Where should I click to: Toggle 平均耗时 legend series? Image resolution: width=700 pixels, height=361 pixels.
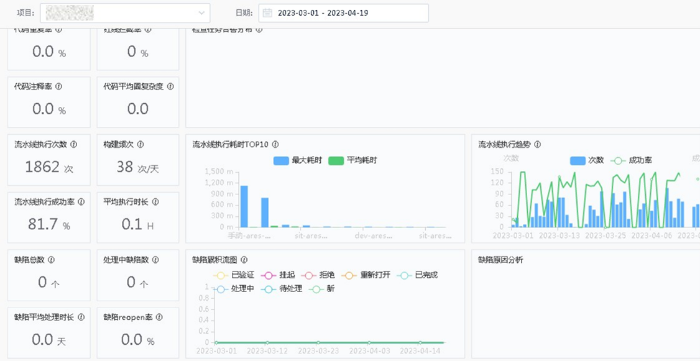click(x=352, y=161)
